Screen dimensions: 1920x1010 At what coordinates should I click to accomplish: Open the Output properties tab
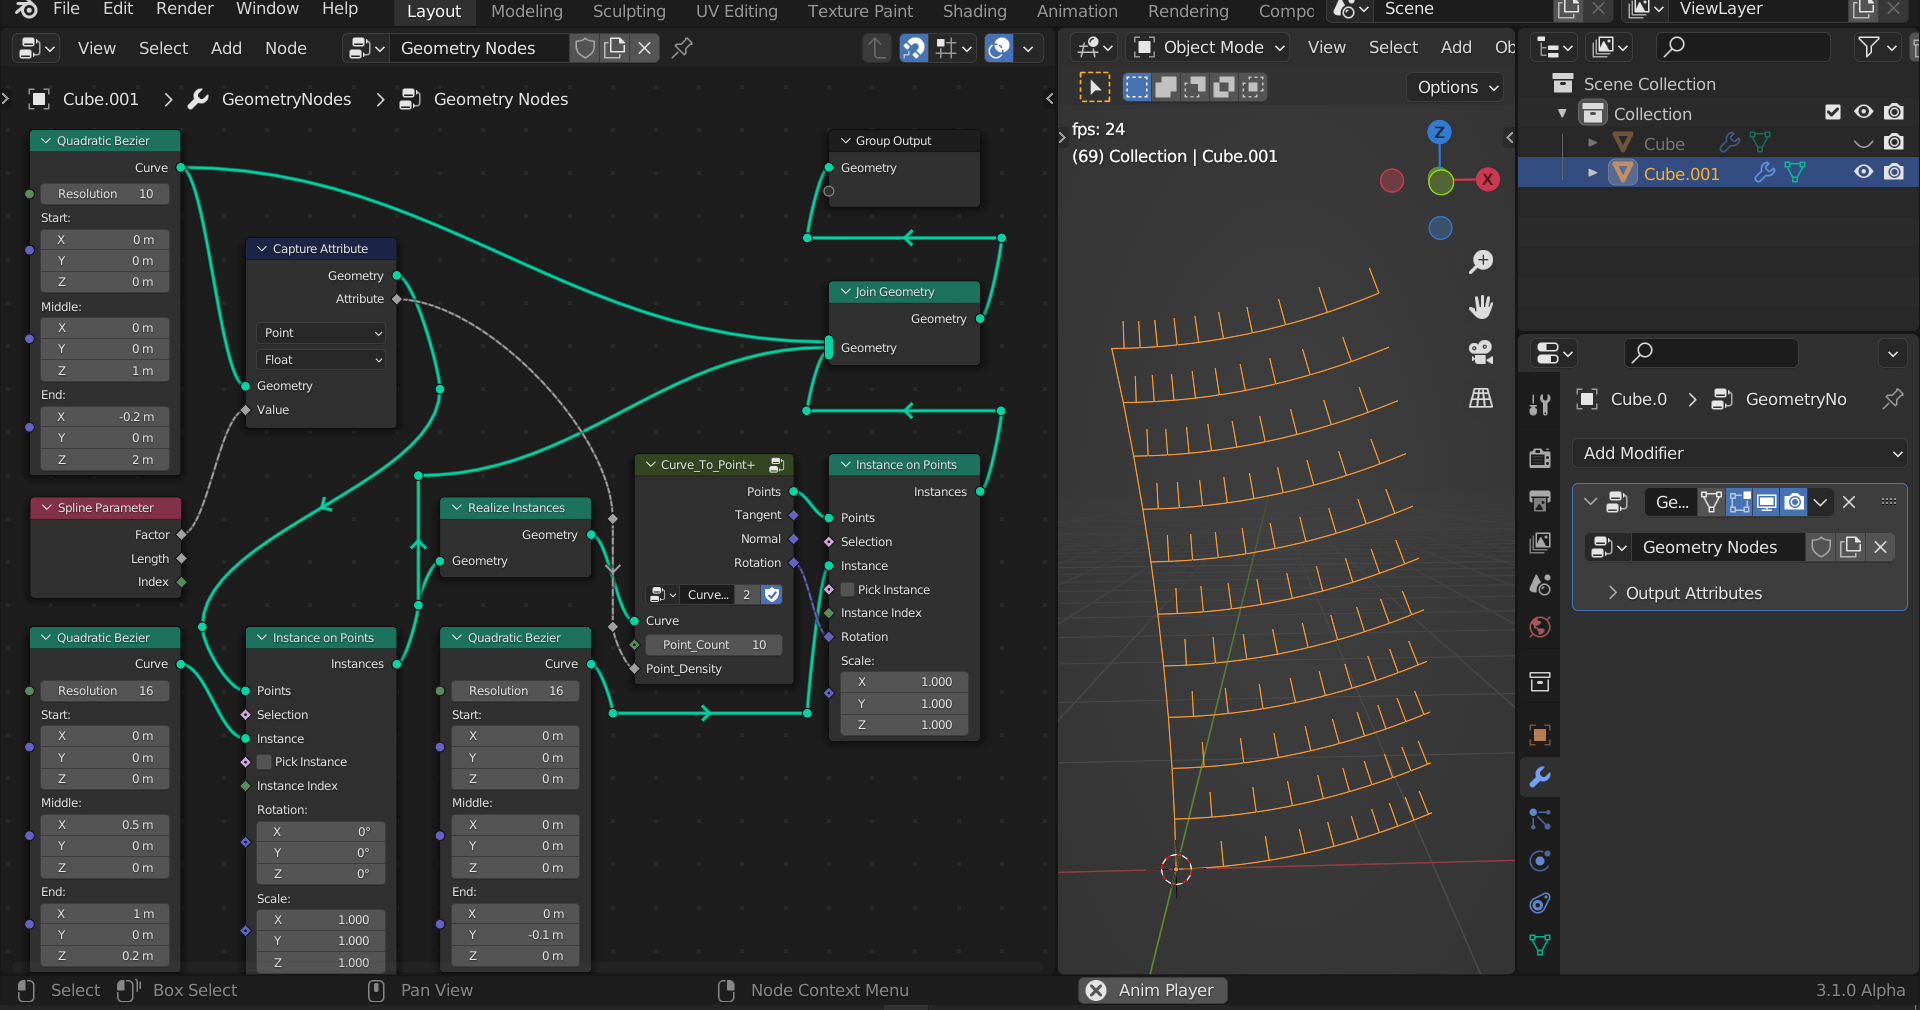(x=1540, y=500)
